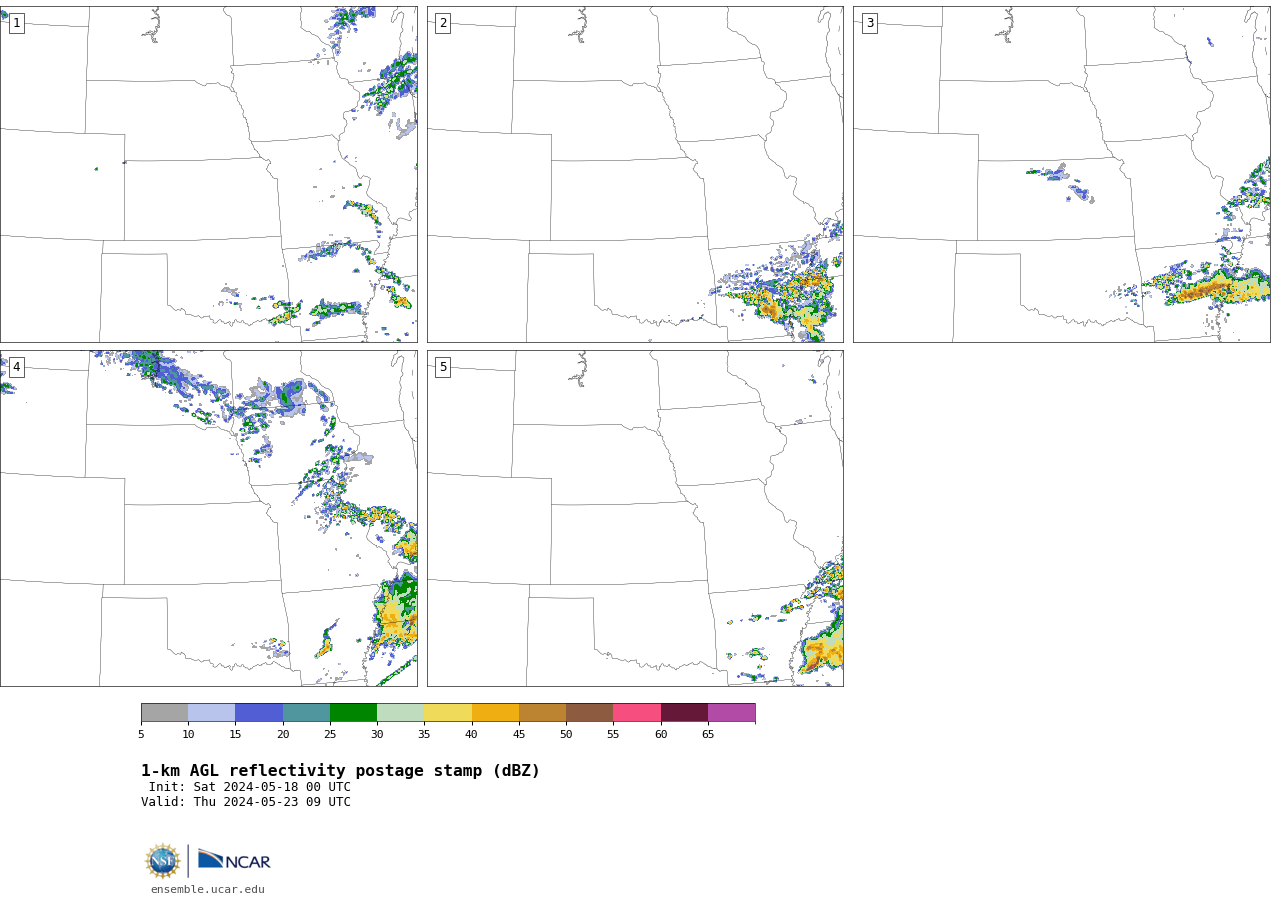Click the Valid: Thu 2024-05-23 09 UTC line
Viewport: 1280px width, 901px height.
(x=246, y=802)
